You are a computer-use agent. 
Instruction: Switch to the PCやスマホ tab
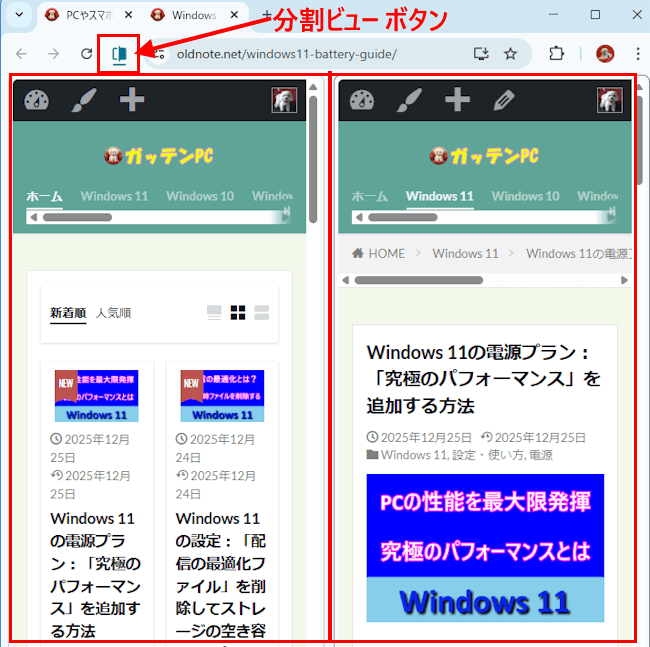pos(89,15)
